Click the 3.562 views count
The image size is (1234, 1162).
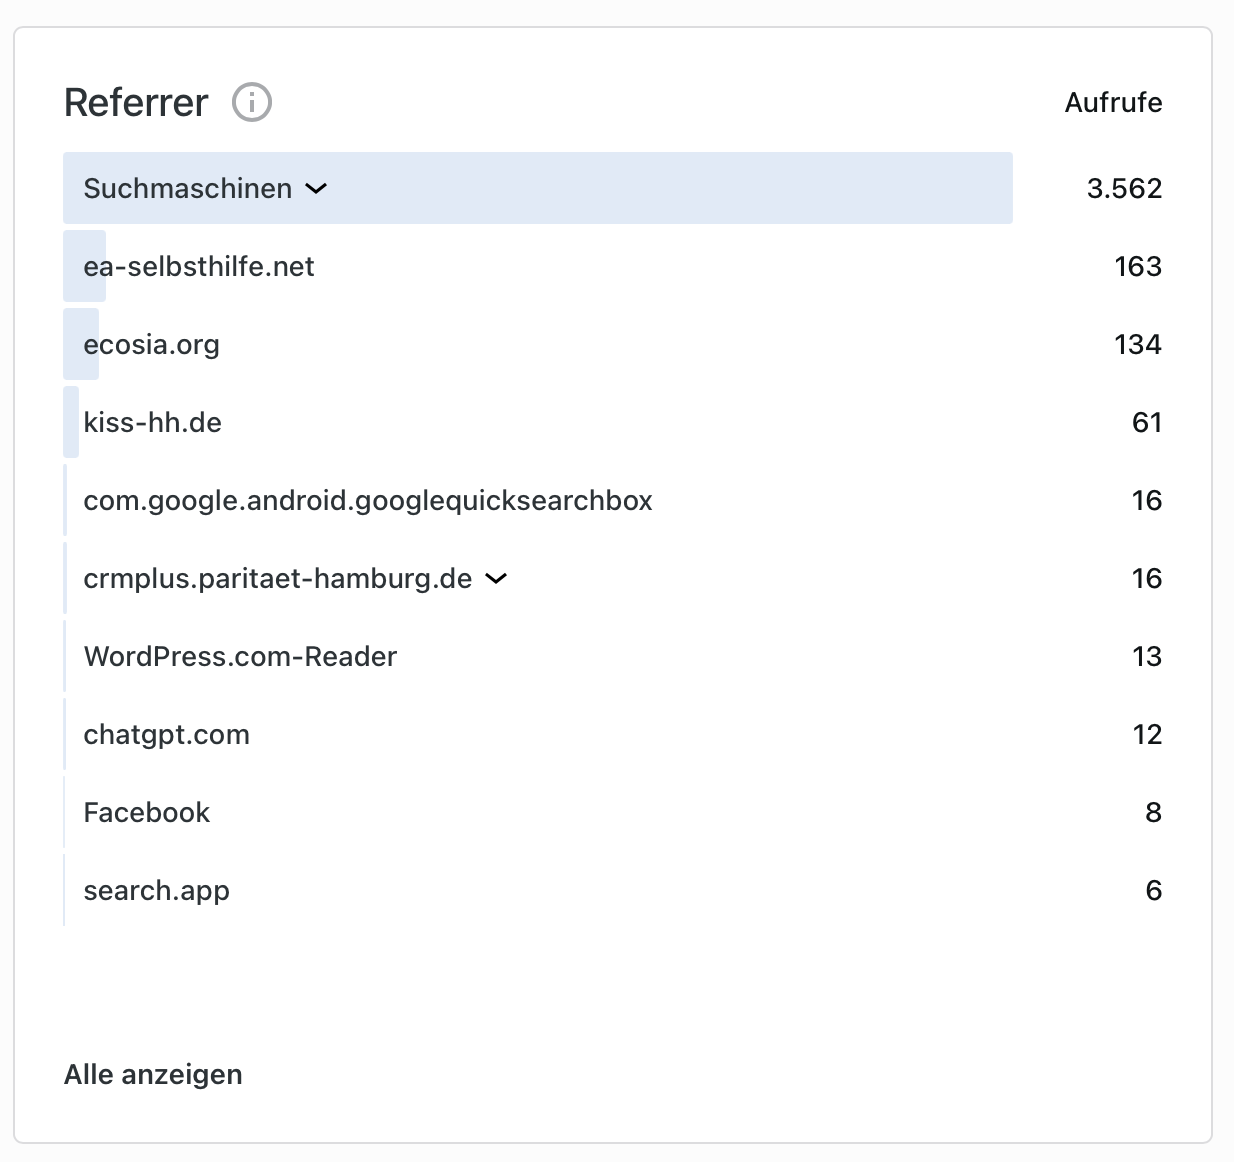[x=1124, y=189]
